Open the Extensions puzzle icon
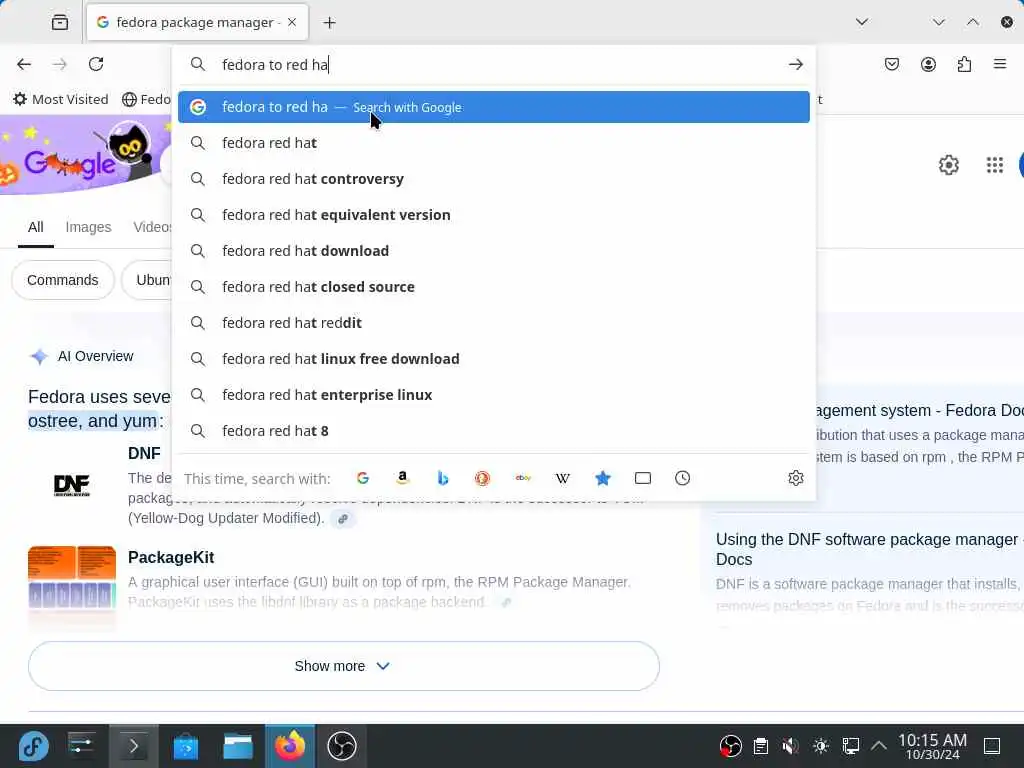1024x768 pixels. click(964, 64)
